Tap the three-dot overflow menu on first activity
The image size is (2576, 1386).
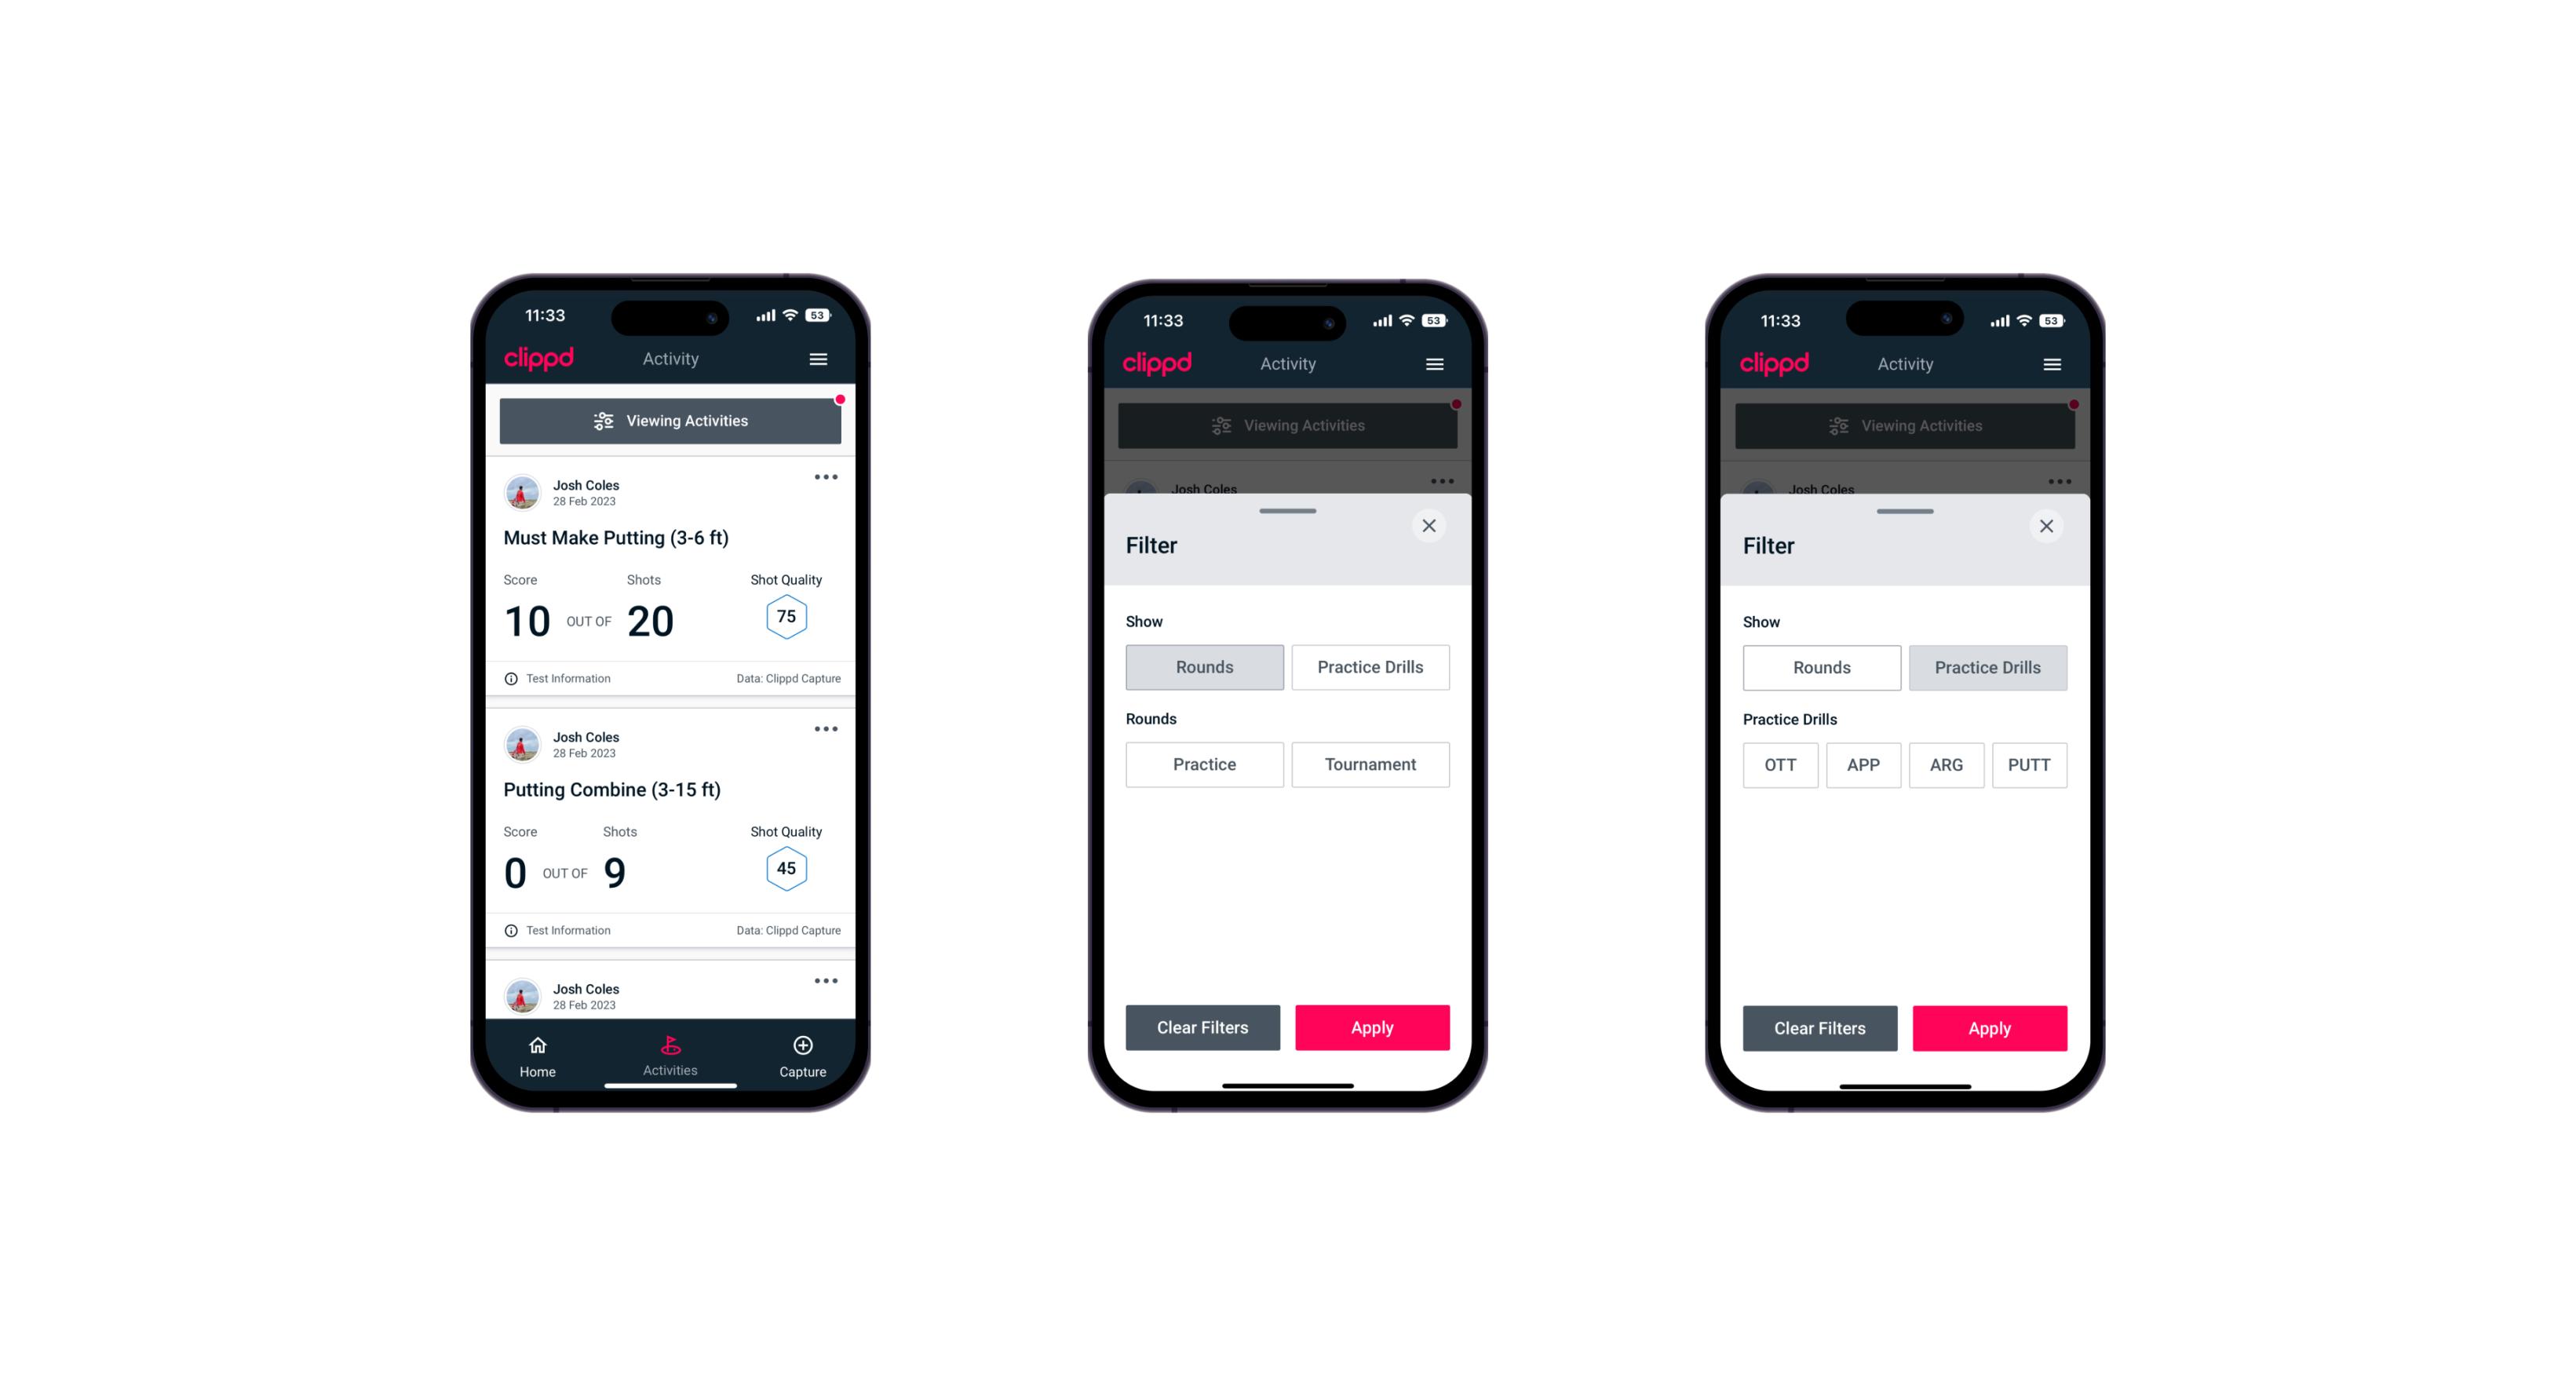tap(825, 478)
